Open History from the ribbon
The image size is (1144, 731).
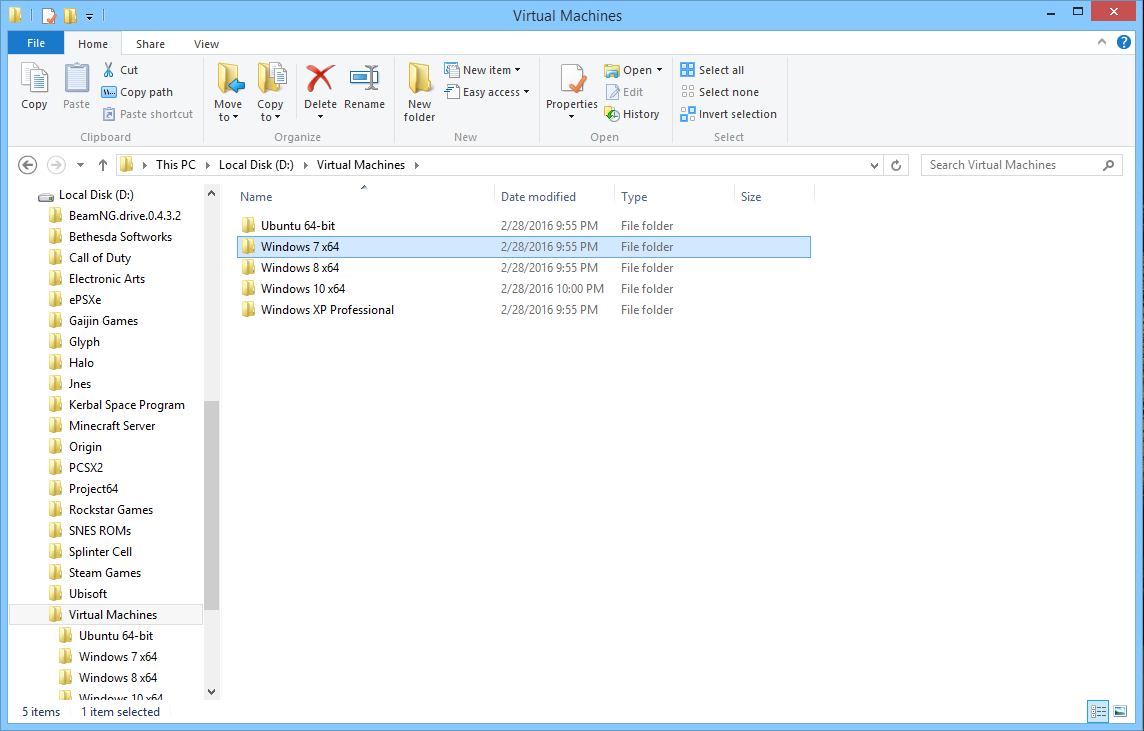coord(632,114)
